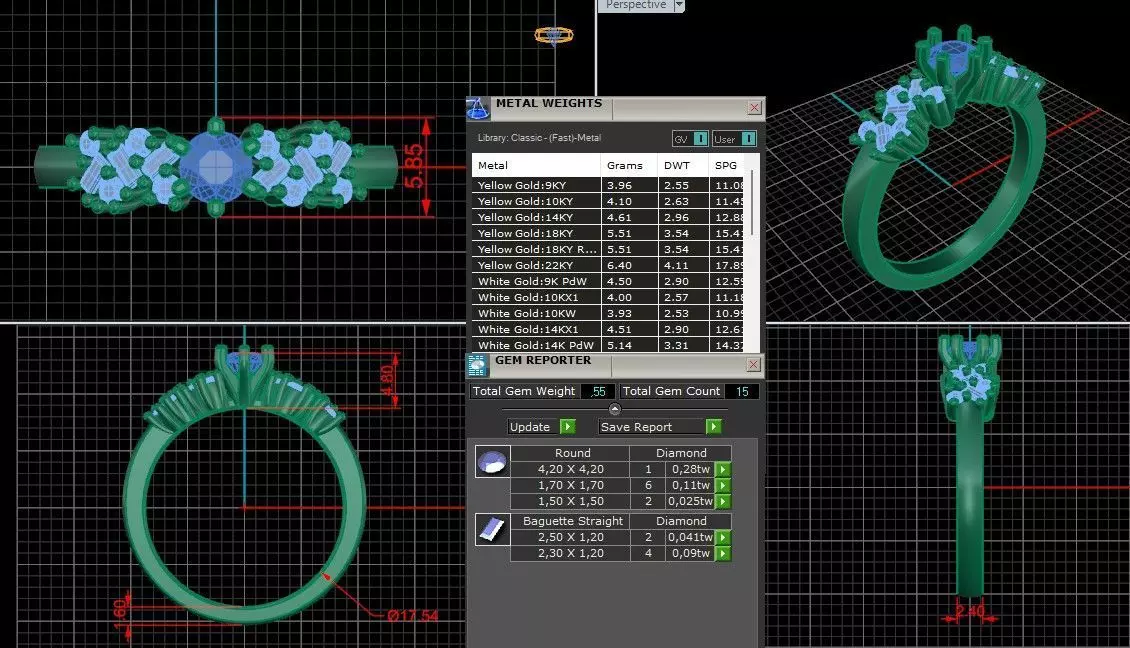Screen dimensions: 1130x648
Task: Click the small ring gumball icon in top viewport
Action: pos(553,35)
